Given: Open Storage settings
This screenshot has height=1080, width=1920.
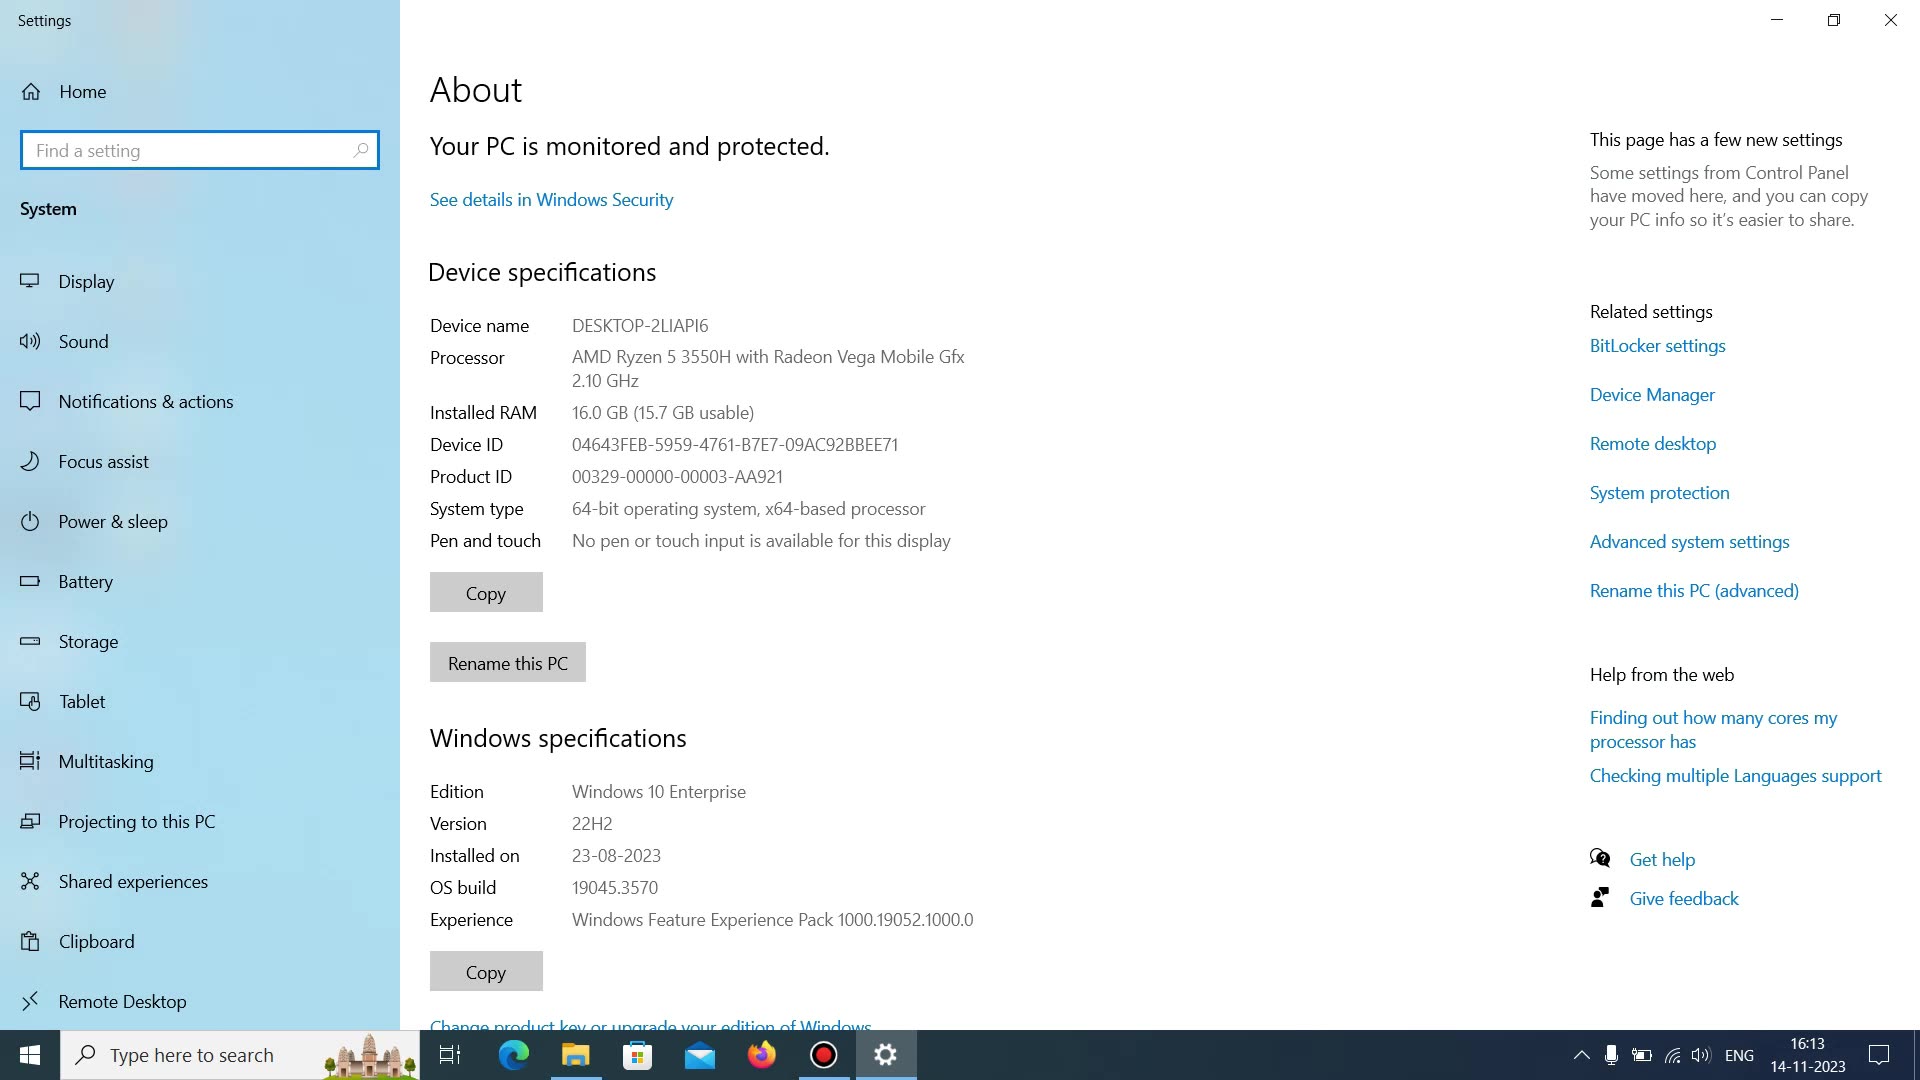Looking at the screenshot, I should pos(88,641).
